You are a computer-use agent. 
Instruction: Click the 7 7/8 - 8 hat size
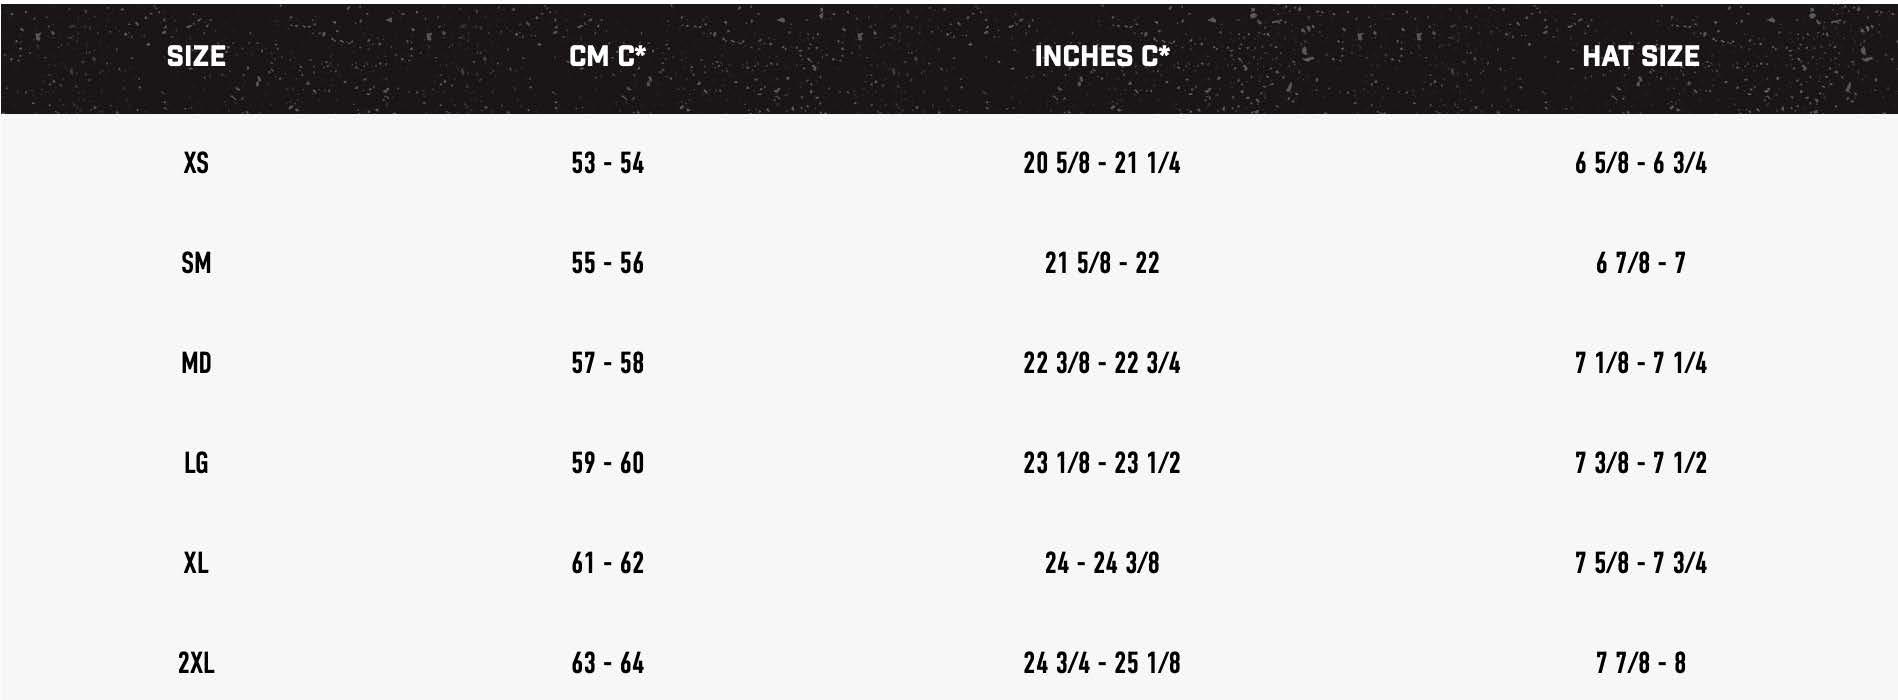(1640, 663)
